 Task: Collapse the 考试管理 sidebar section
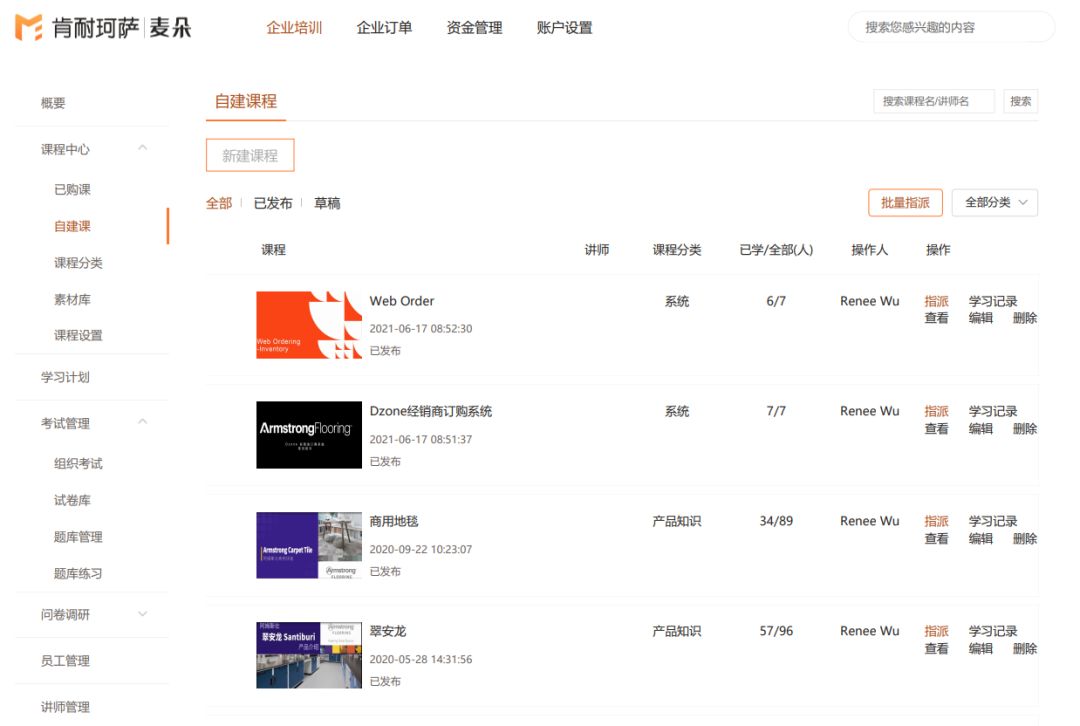pos(142,423)
